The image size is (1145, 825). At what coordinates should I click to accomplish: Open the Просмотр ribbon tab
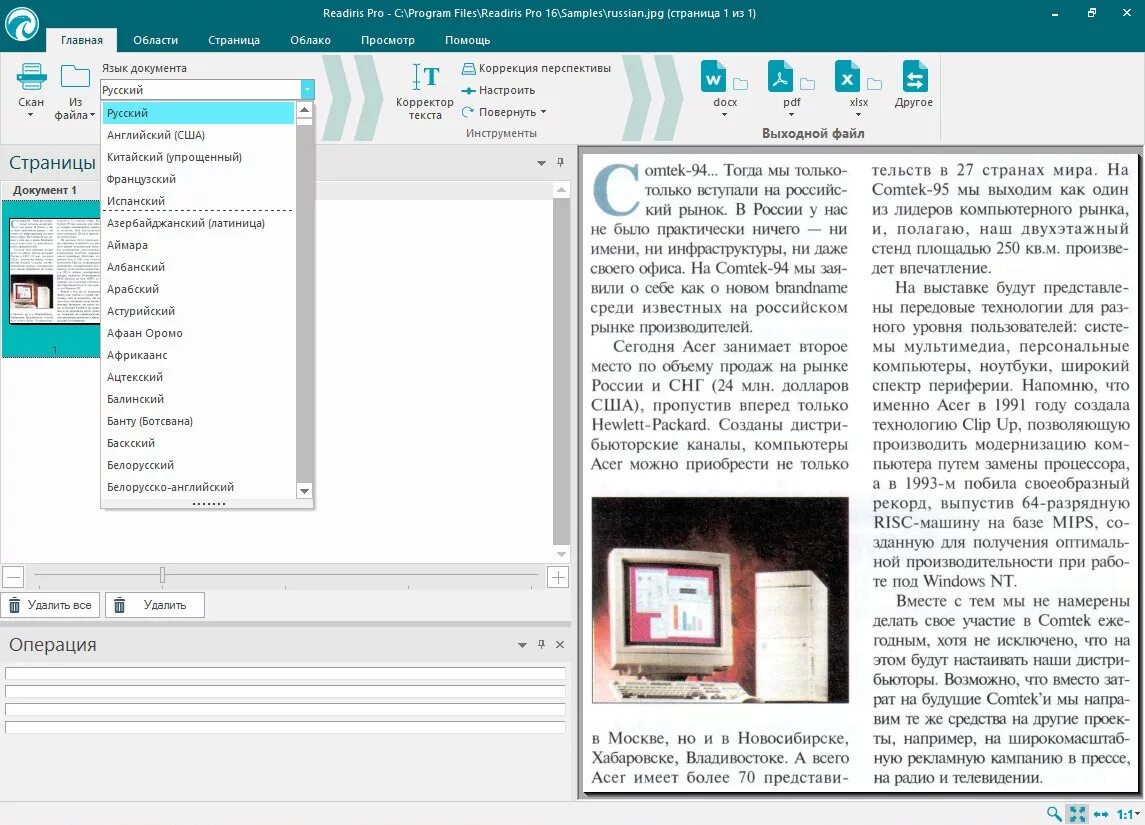[x=388, y=40]
